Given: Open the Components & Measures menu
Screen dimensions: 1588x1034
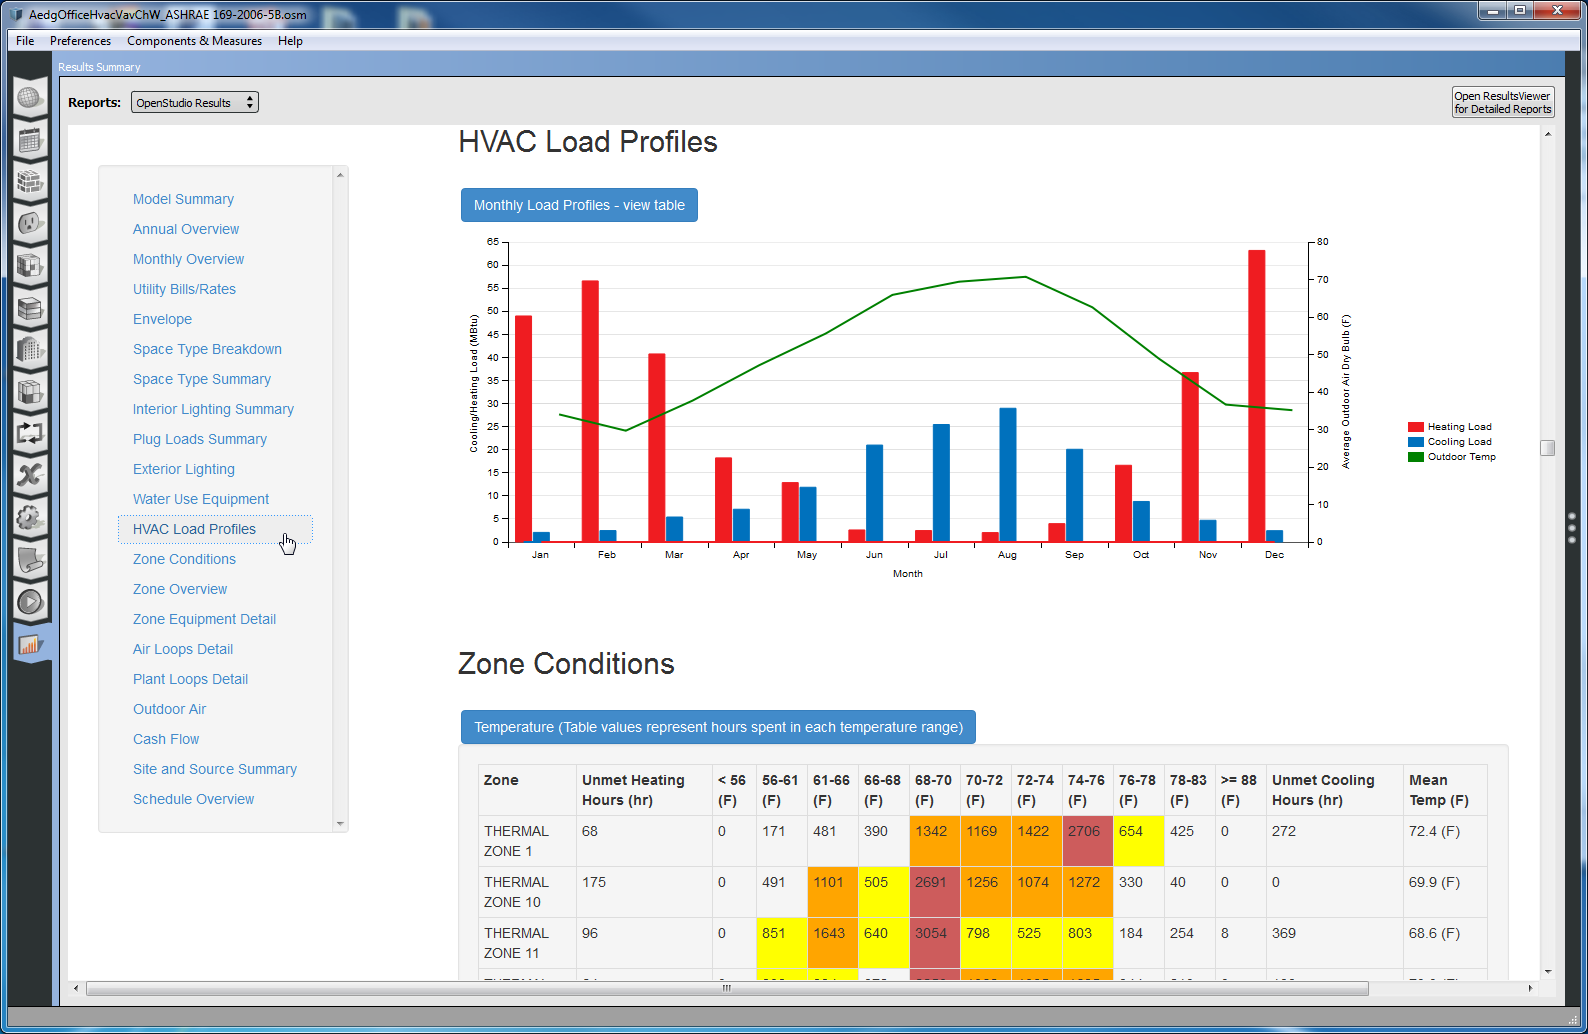Looking at the screenshot, I should coord(194,41).
